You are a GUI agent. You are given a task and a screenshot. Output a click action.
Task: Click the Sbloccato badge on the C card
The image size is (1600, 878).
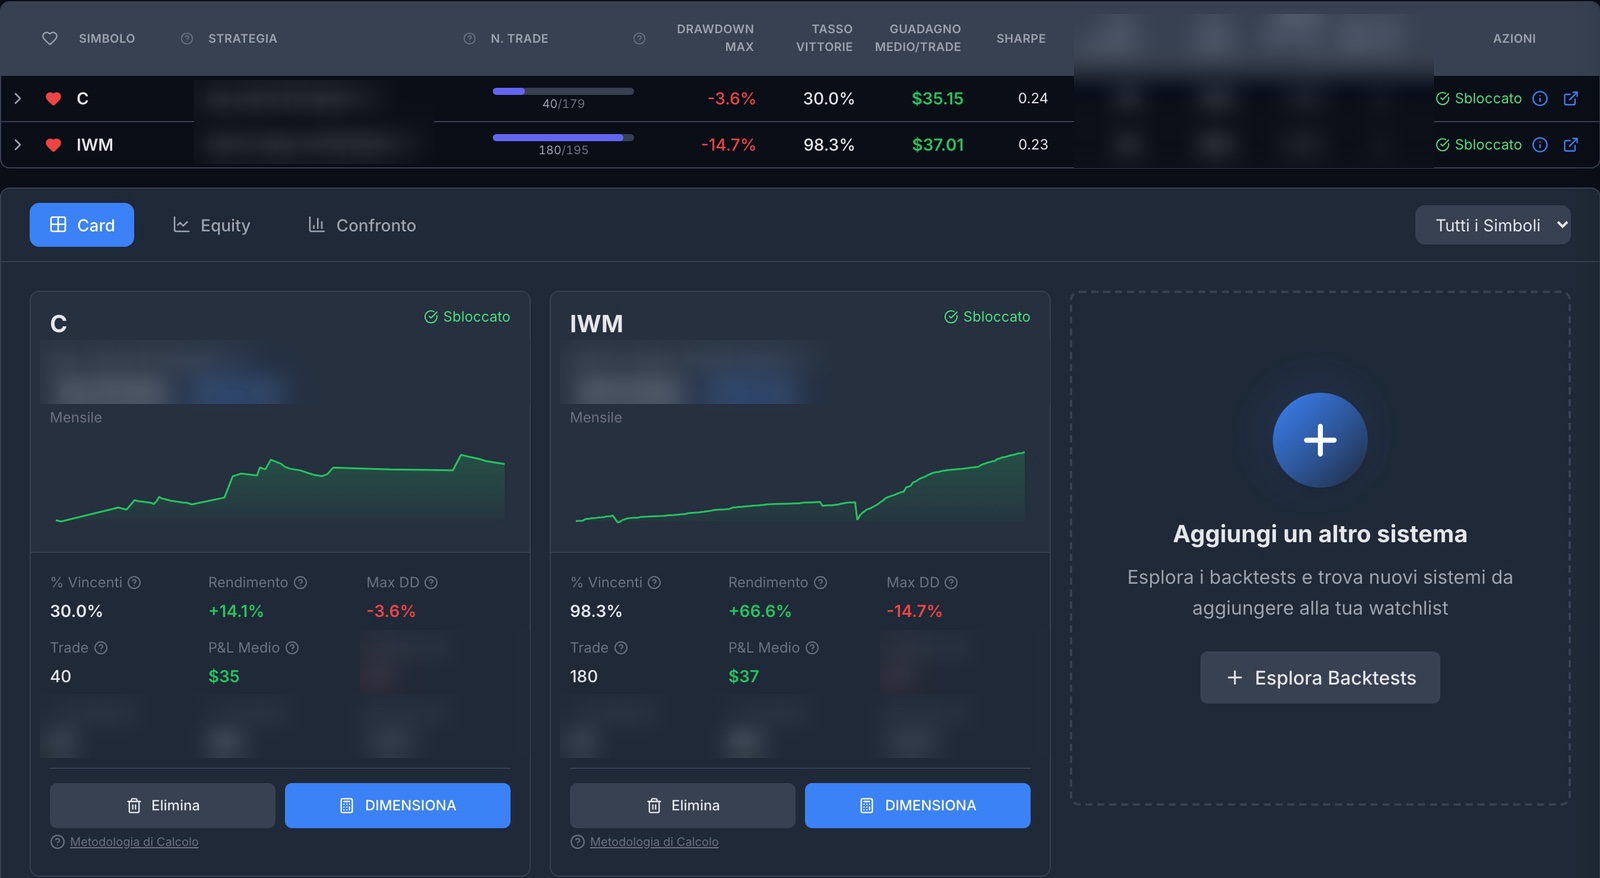(x=467, y=317)
